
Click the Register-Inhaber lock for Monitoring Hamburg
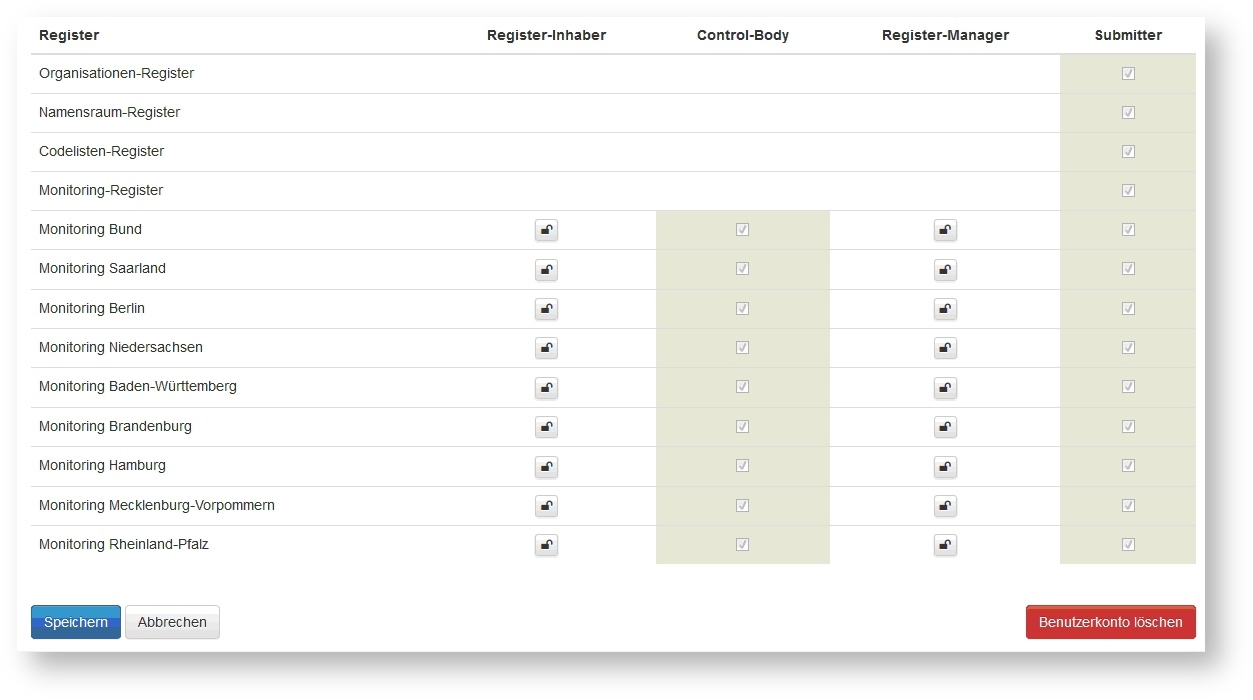coord(546,466)
